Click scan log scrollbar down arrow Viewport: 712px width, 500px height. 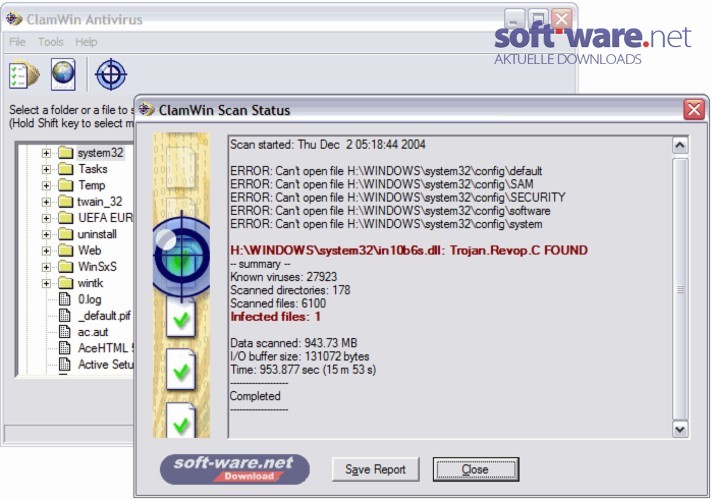680,429
